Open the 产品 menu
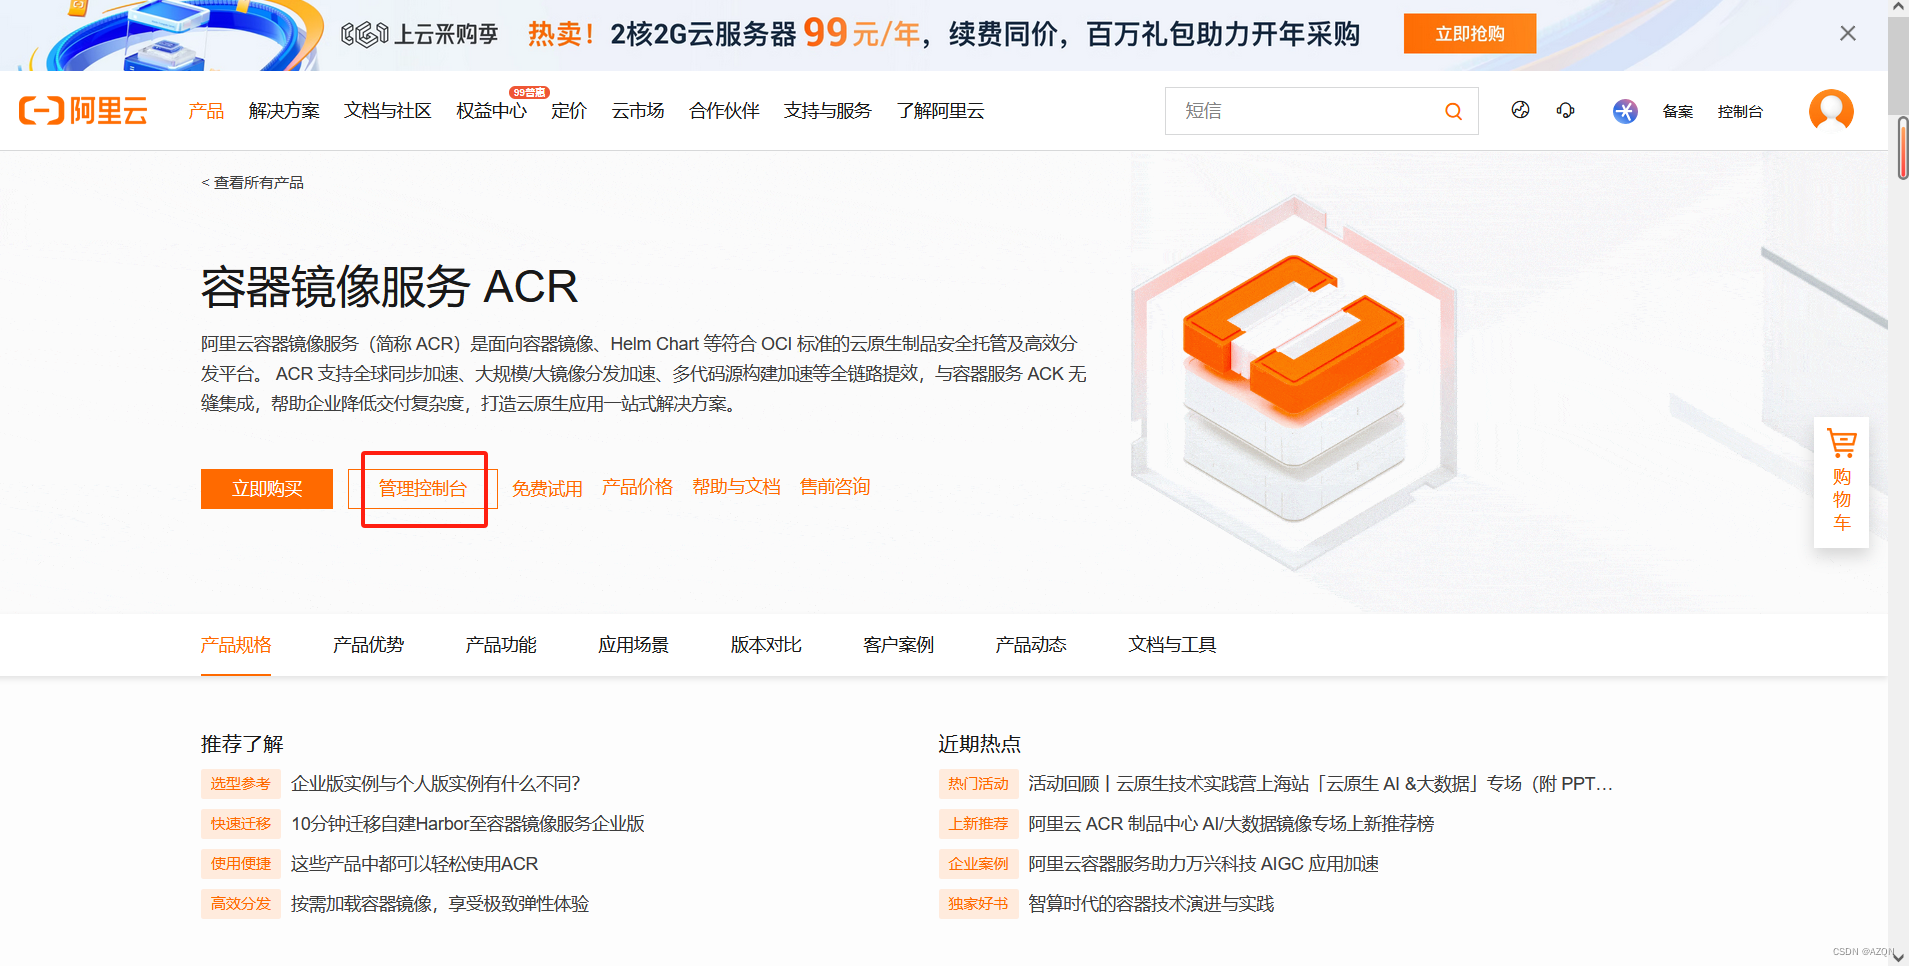This screenshot has height=966, width=1909. click(206, 111)
